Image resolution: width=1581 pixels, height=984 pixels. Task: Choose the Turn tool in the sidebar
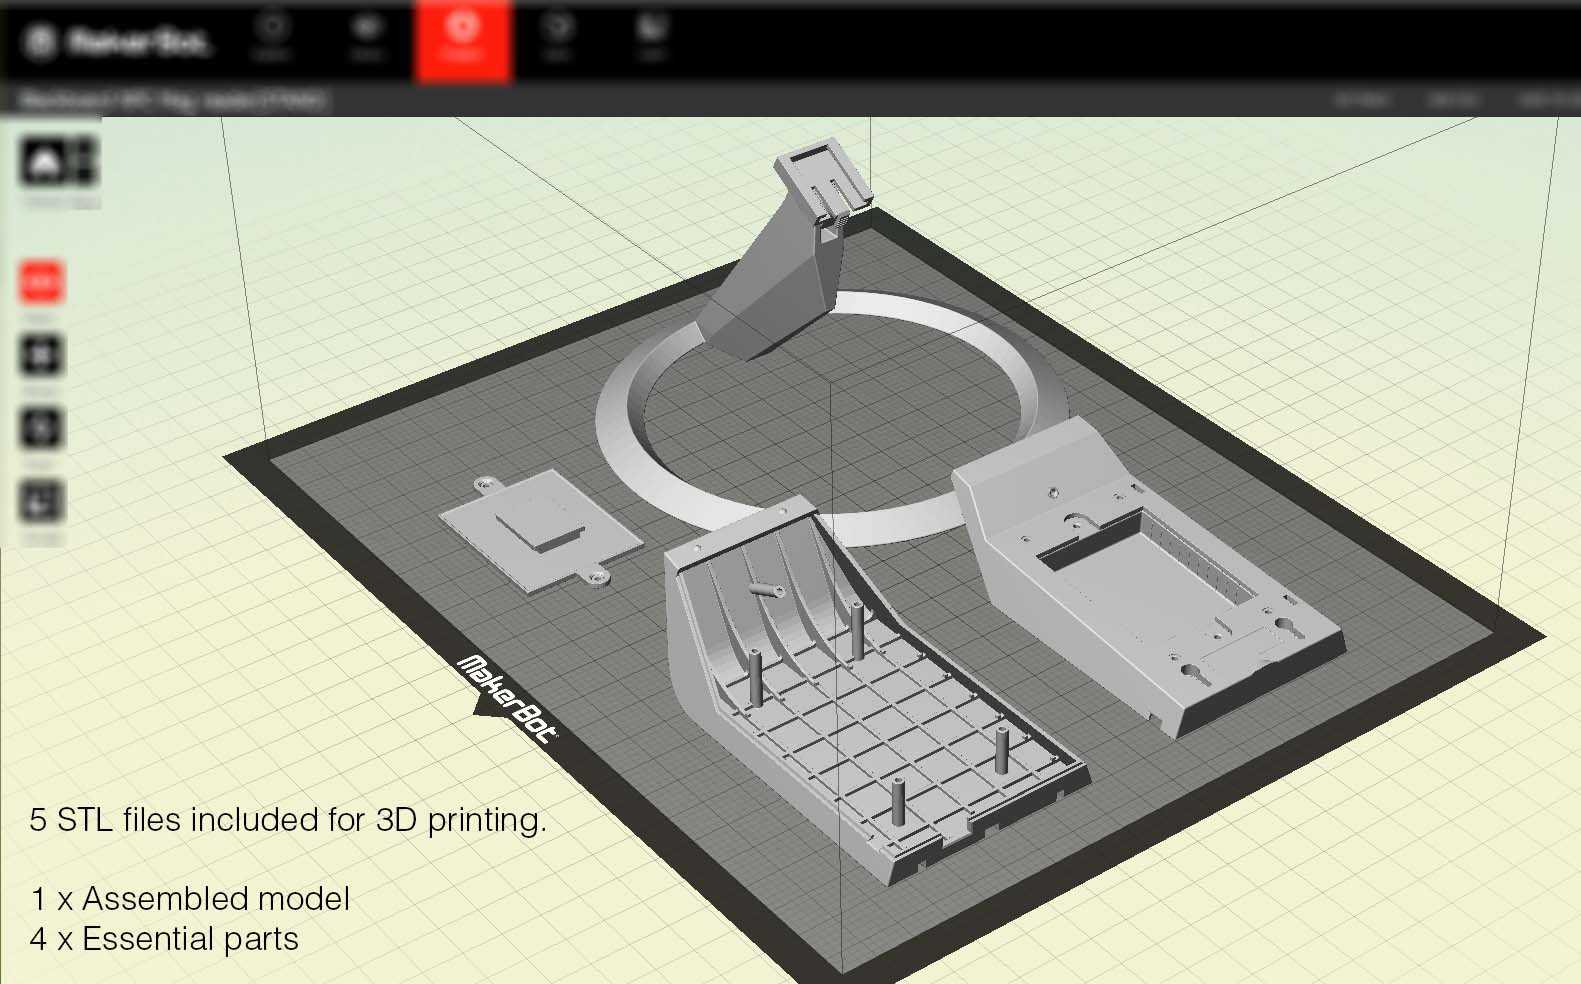point(41,428)
